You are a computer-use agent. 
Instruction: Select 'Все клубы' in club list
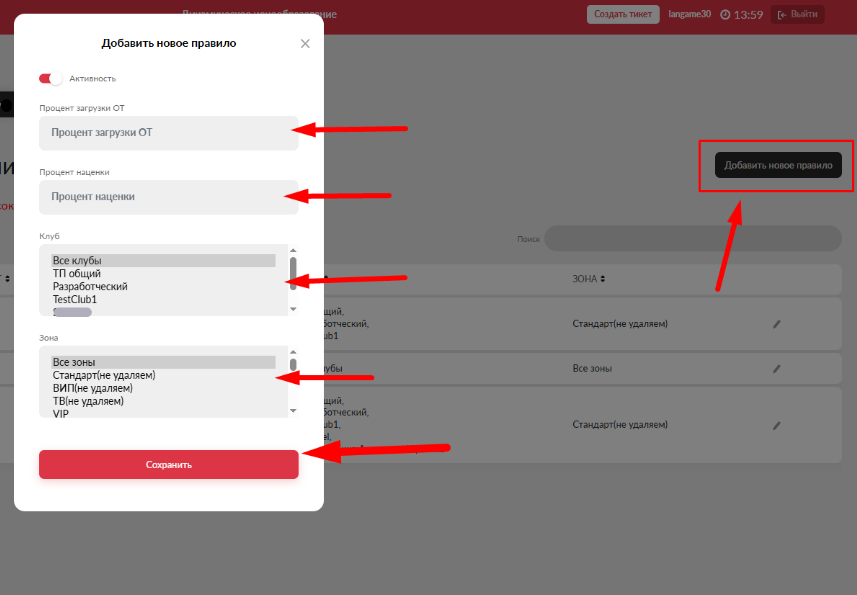tap(162, 261)
